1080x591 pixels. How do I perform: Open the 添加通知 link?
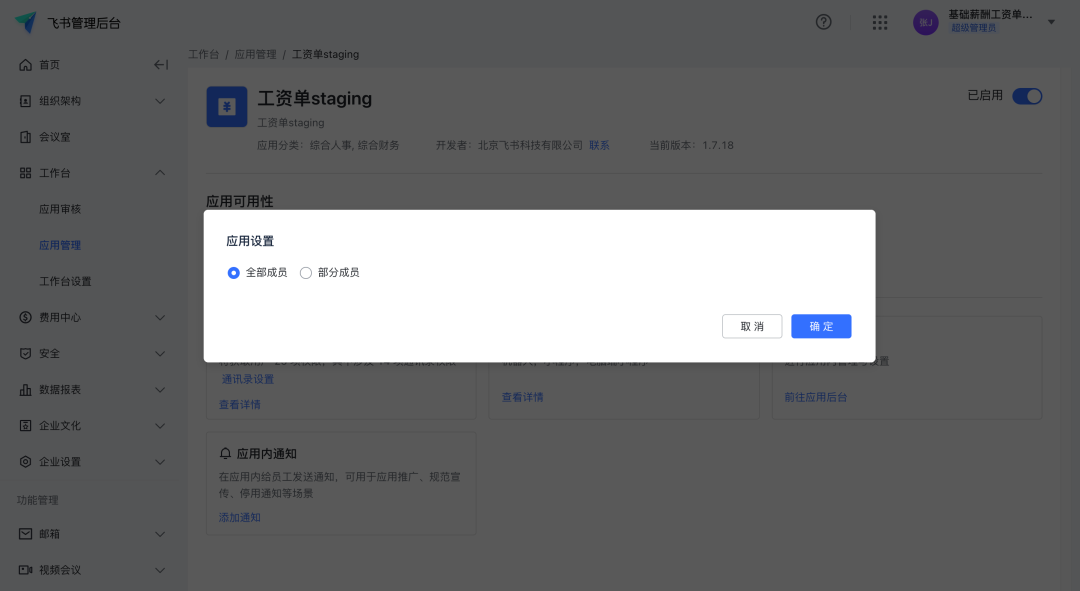(240, 517)
